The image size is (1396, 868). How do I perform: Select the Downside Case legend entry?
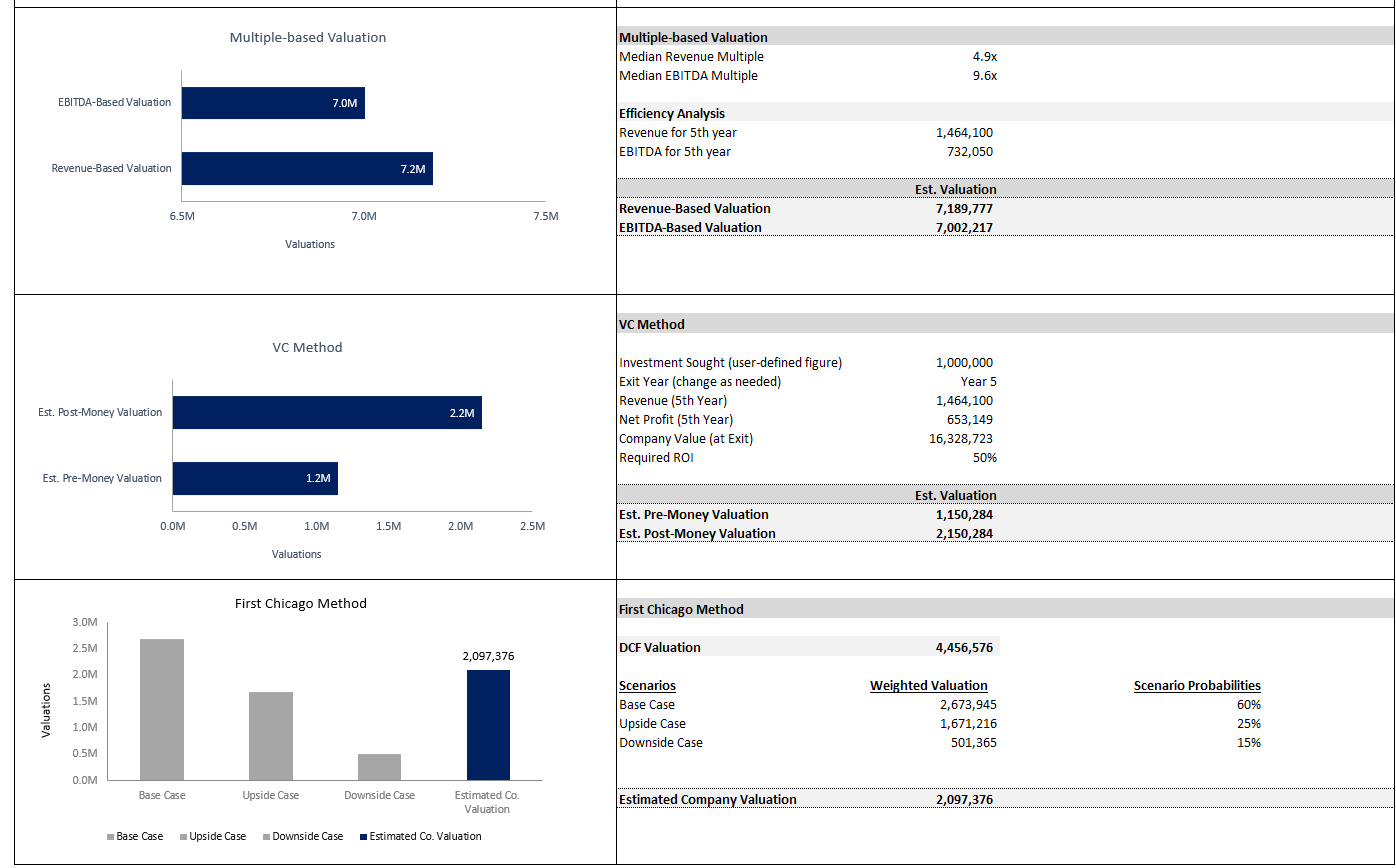click(307, 836)
